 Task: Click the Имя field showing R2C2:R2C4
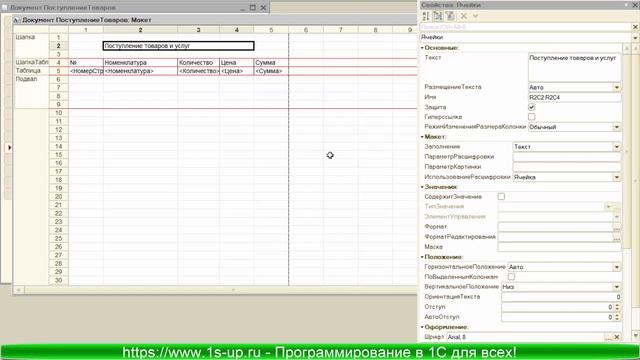coord(574,98)
